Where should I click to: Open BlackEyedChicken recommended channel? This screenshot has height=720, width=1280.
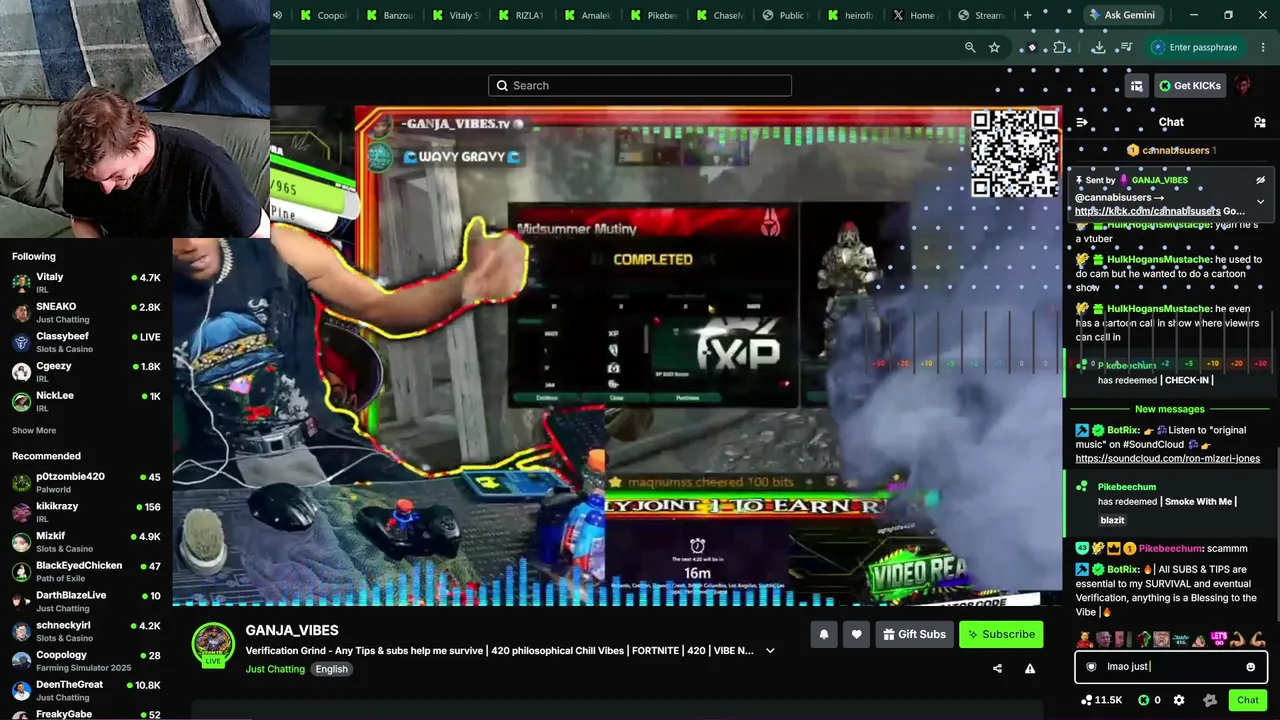(86, 571)
